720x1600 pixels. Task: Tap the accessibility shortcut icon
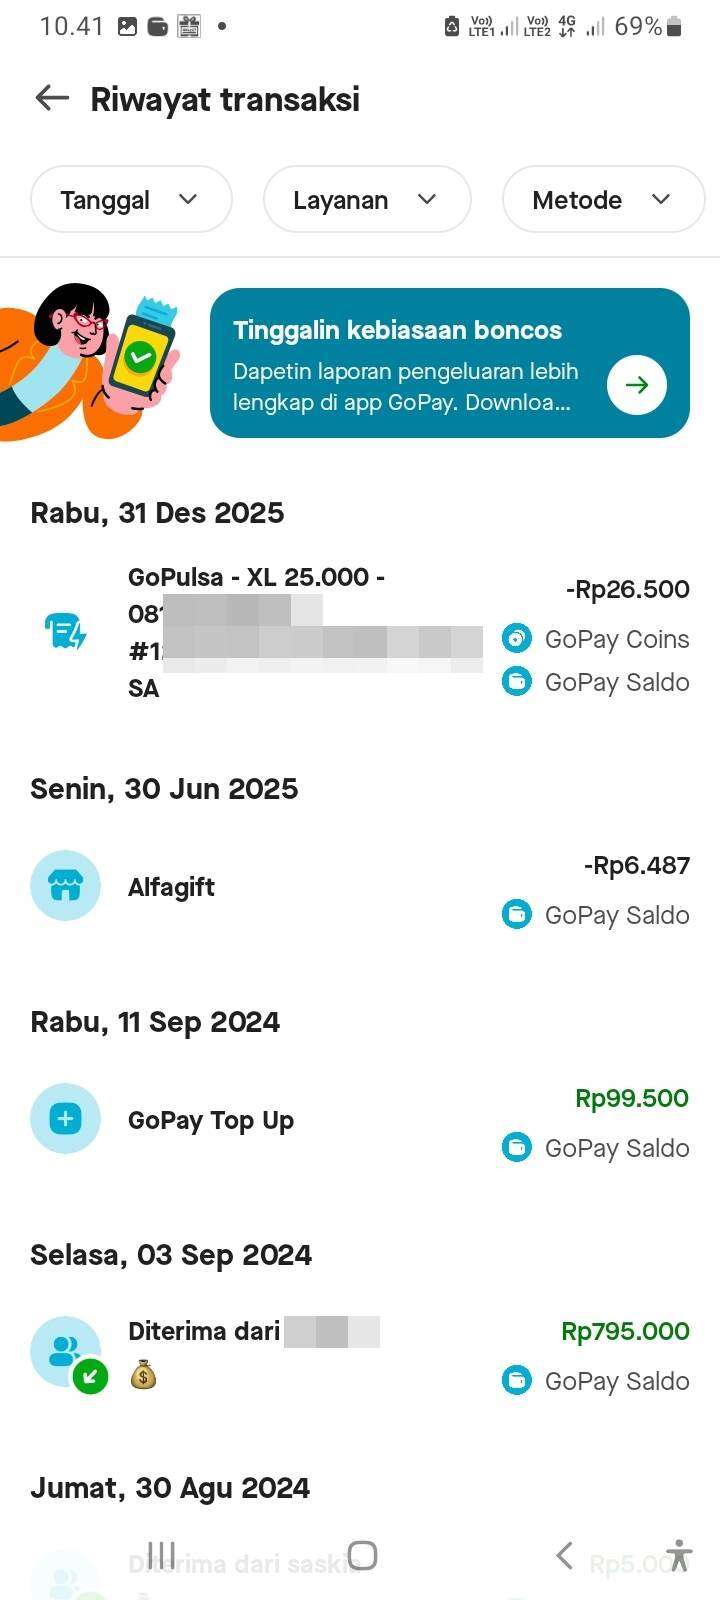click(679, 1556)
